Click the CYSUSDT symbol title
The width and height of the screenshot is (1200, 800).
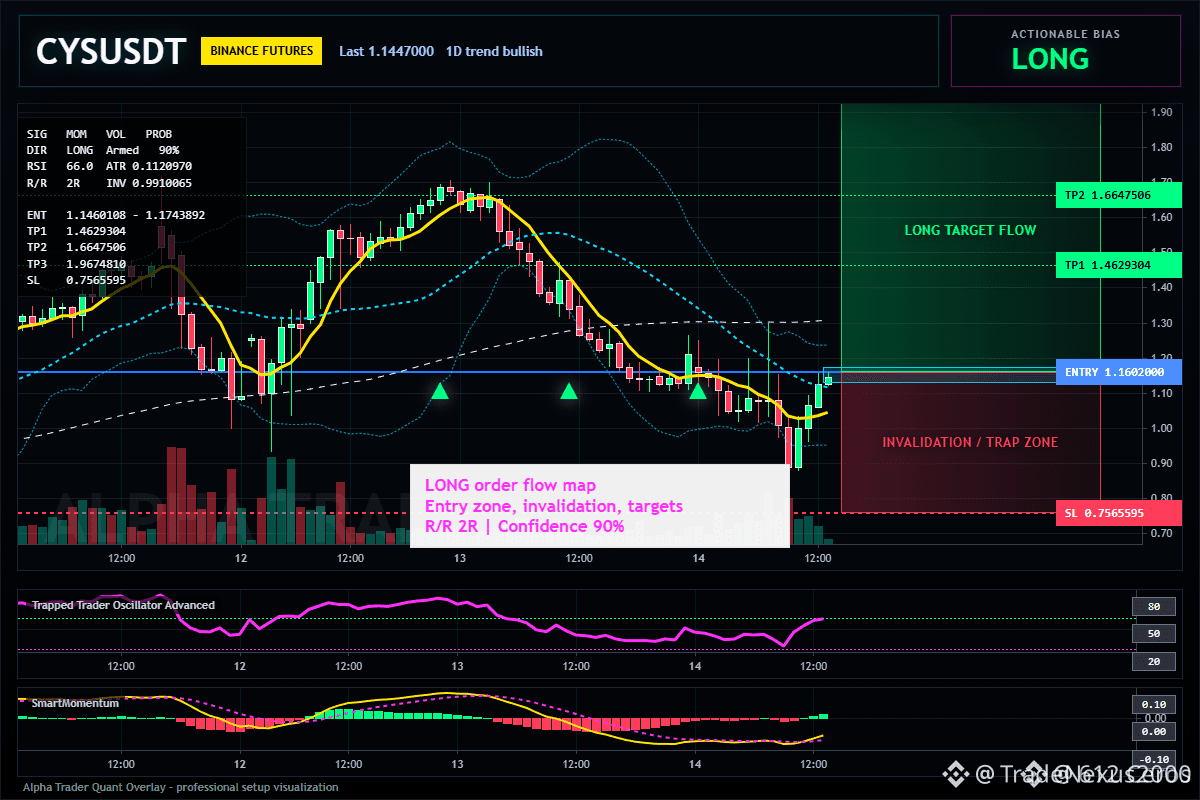pyautogui.click(x=111, y=51)
